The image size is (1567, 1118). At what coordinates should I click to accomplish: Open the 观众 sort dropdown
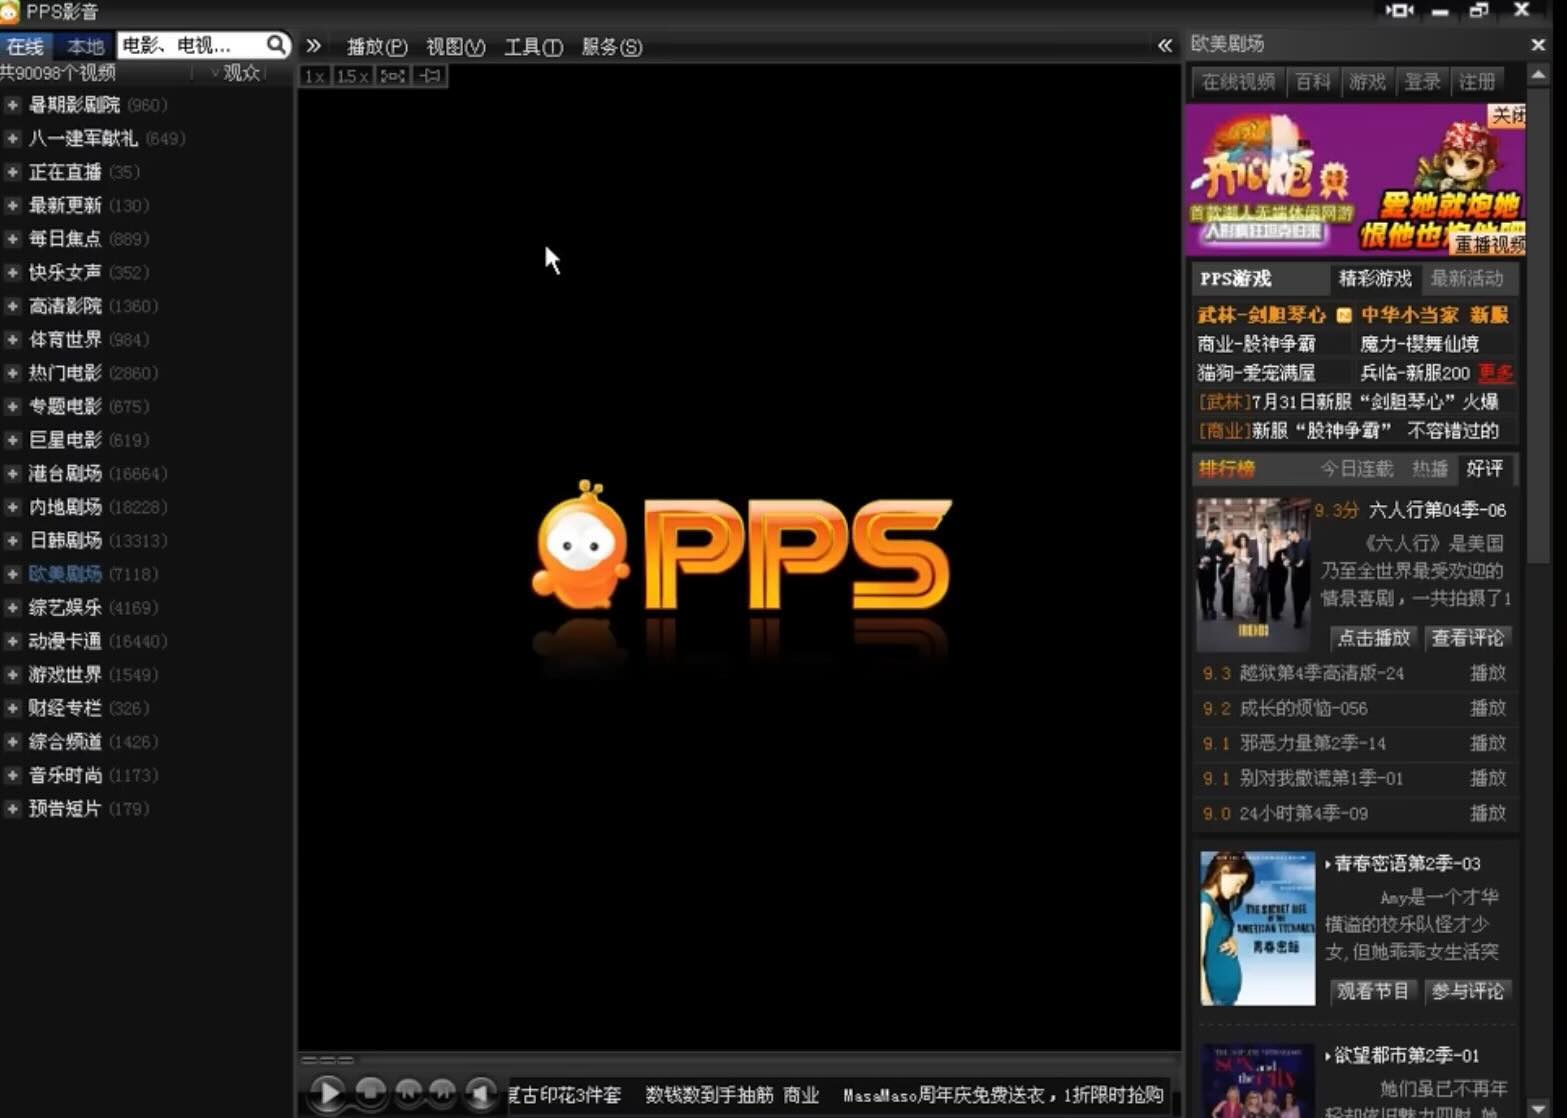236,73
